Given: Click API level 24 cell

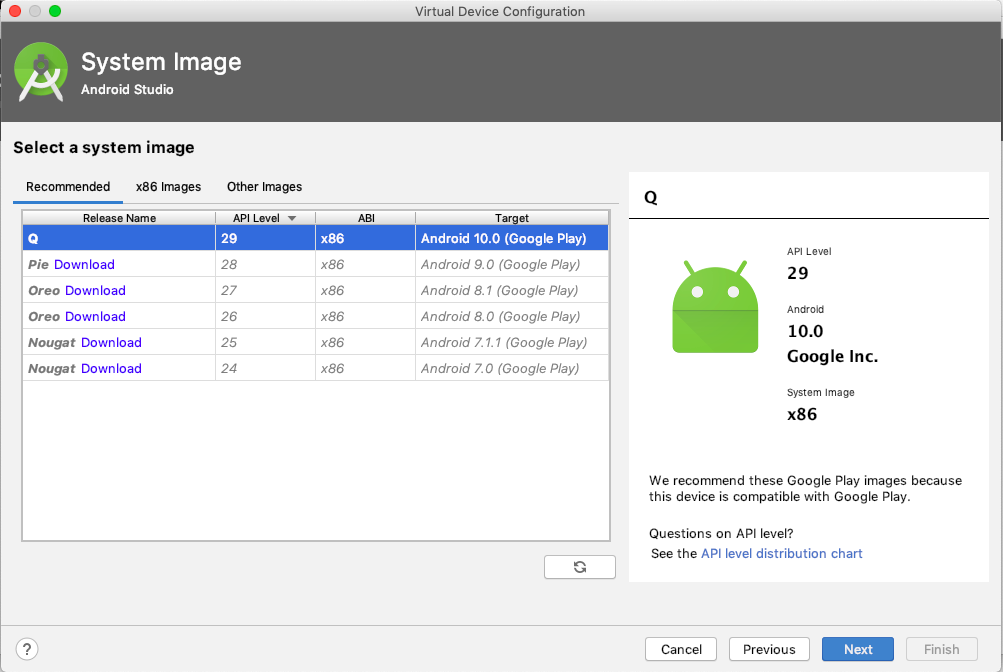Looking at the screenshot, I should pyautogui.click(x=265, y=368).
